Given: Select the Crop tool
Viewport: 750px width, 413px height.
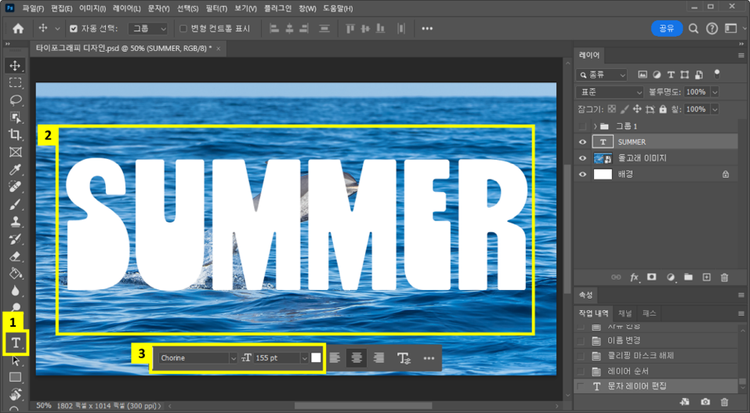Looking at the screenshot, I should pos(15,135).
